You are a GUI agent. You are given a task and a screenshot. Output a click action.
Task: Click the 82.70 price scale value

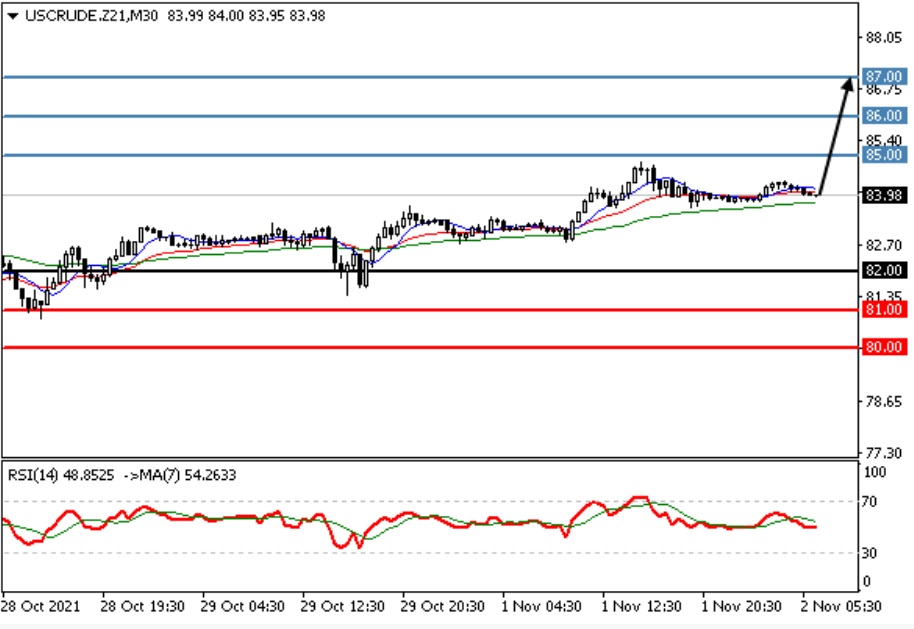[884, 245]
